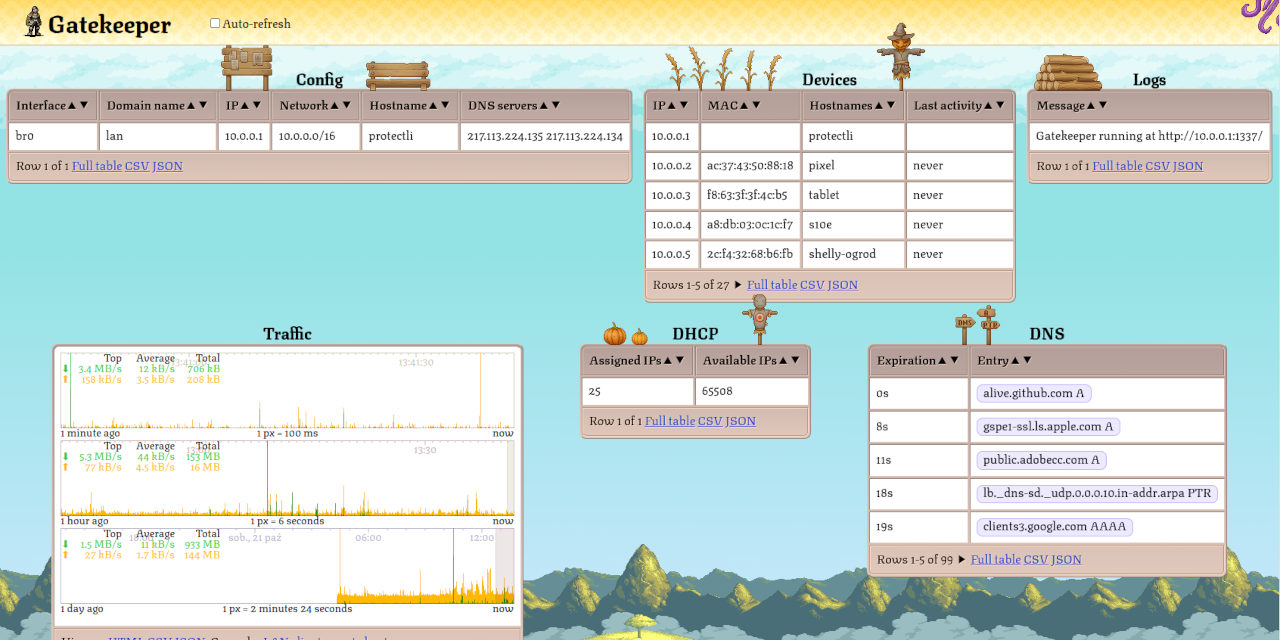Click the clients3.google.com AAAA entry

click(x=1055, y=526)
